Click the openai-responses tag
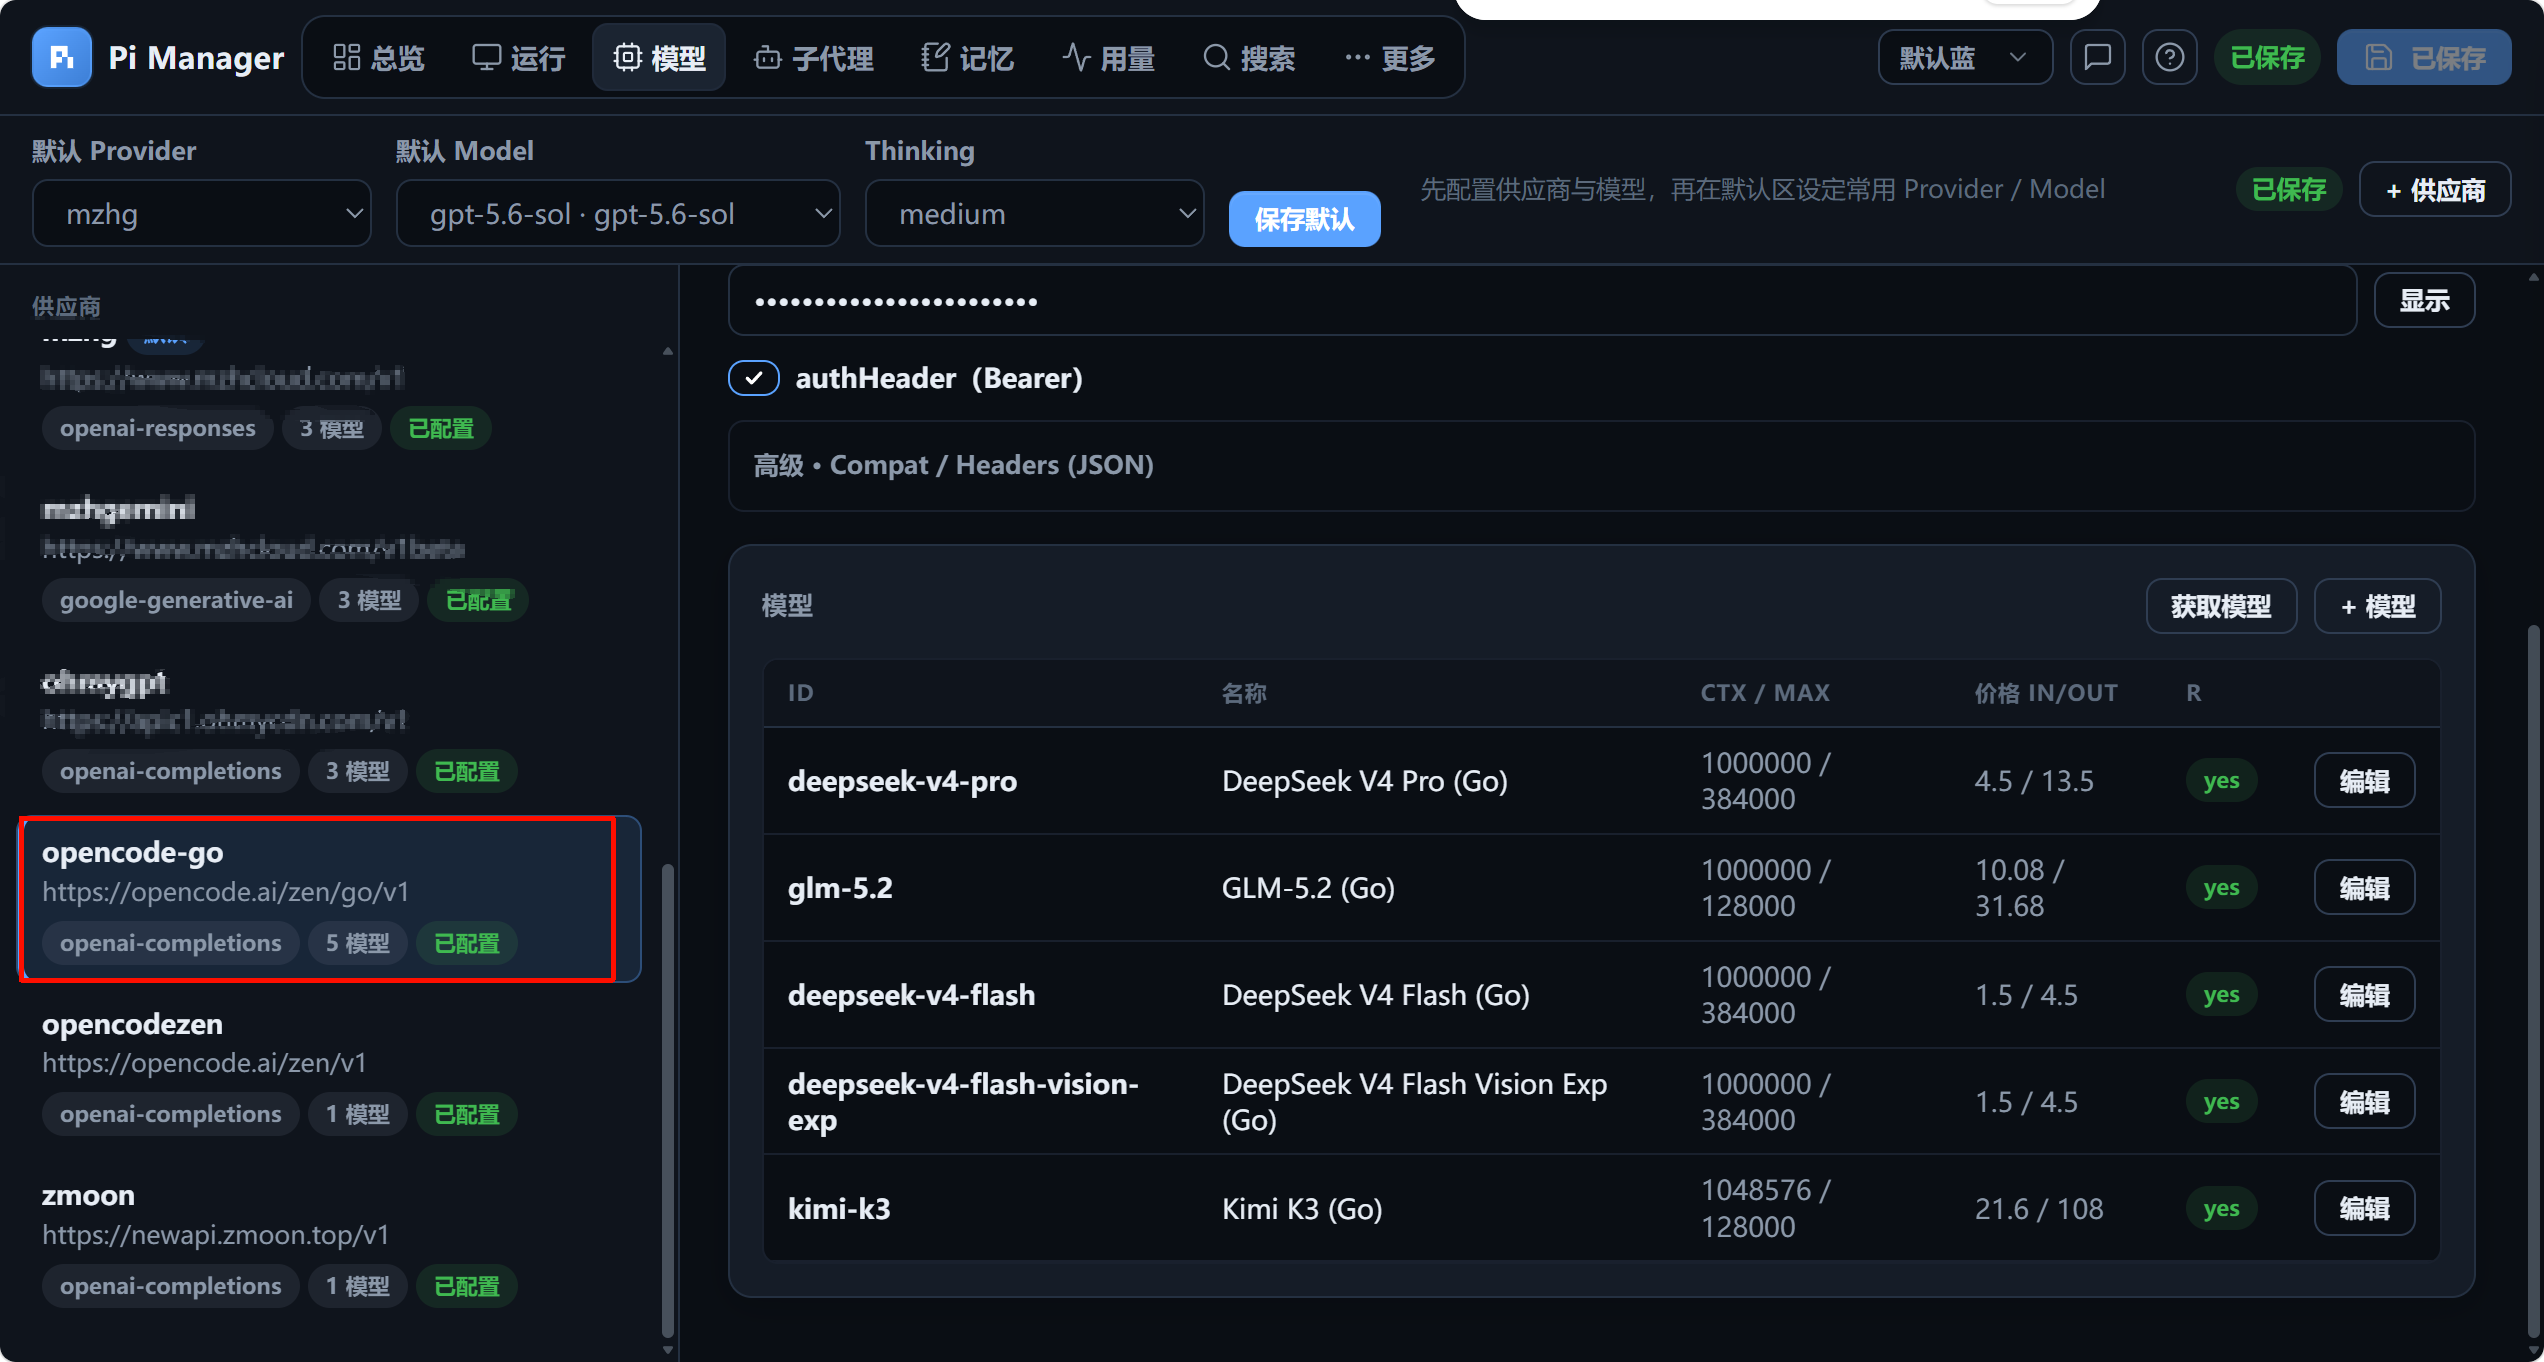2544x1362 pixels. point(158,429)
